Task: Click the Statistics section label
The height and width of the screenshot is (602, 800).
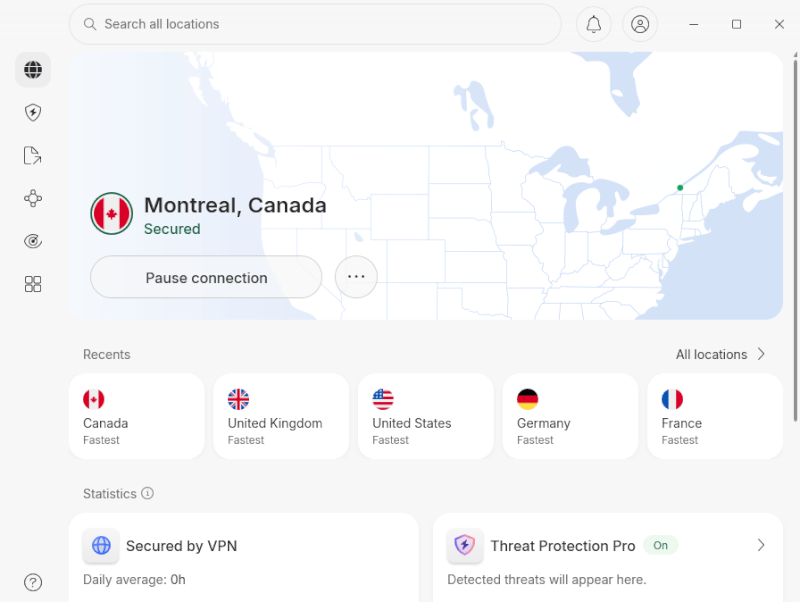Action: (110, 494)
